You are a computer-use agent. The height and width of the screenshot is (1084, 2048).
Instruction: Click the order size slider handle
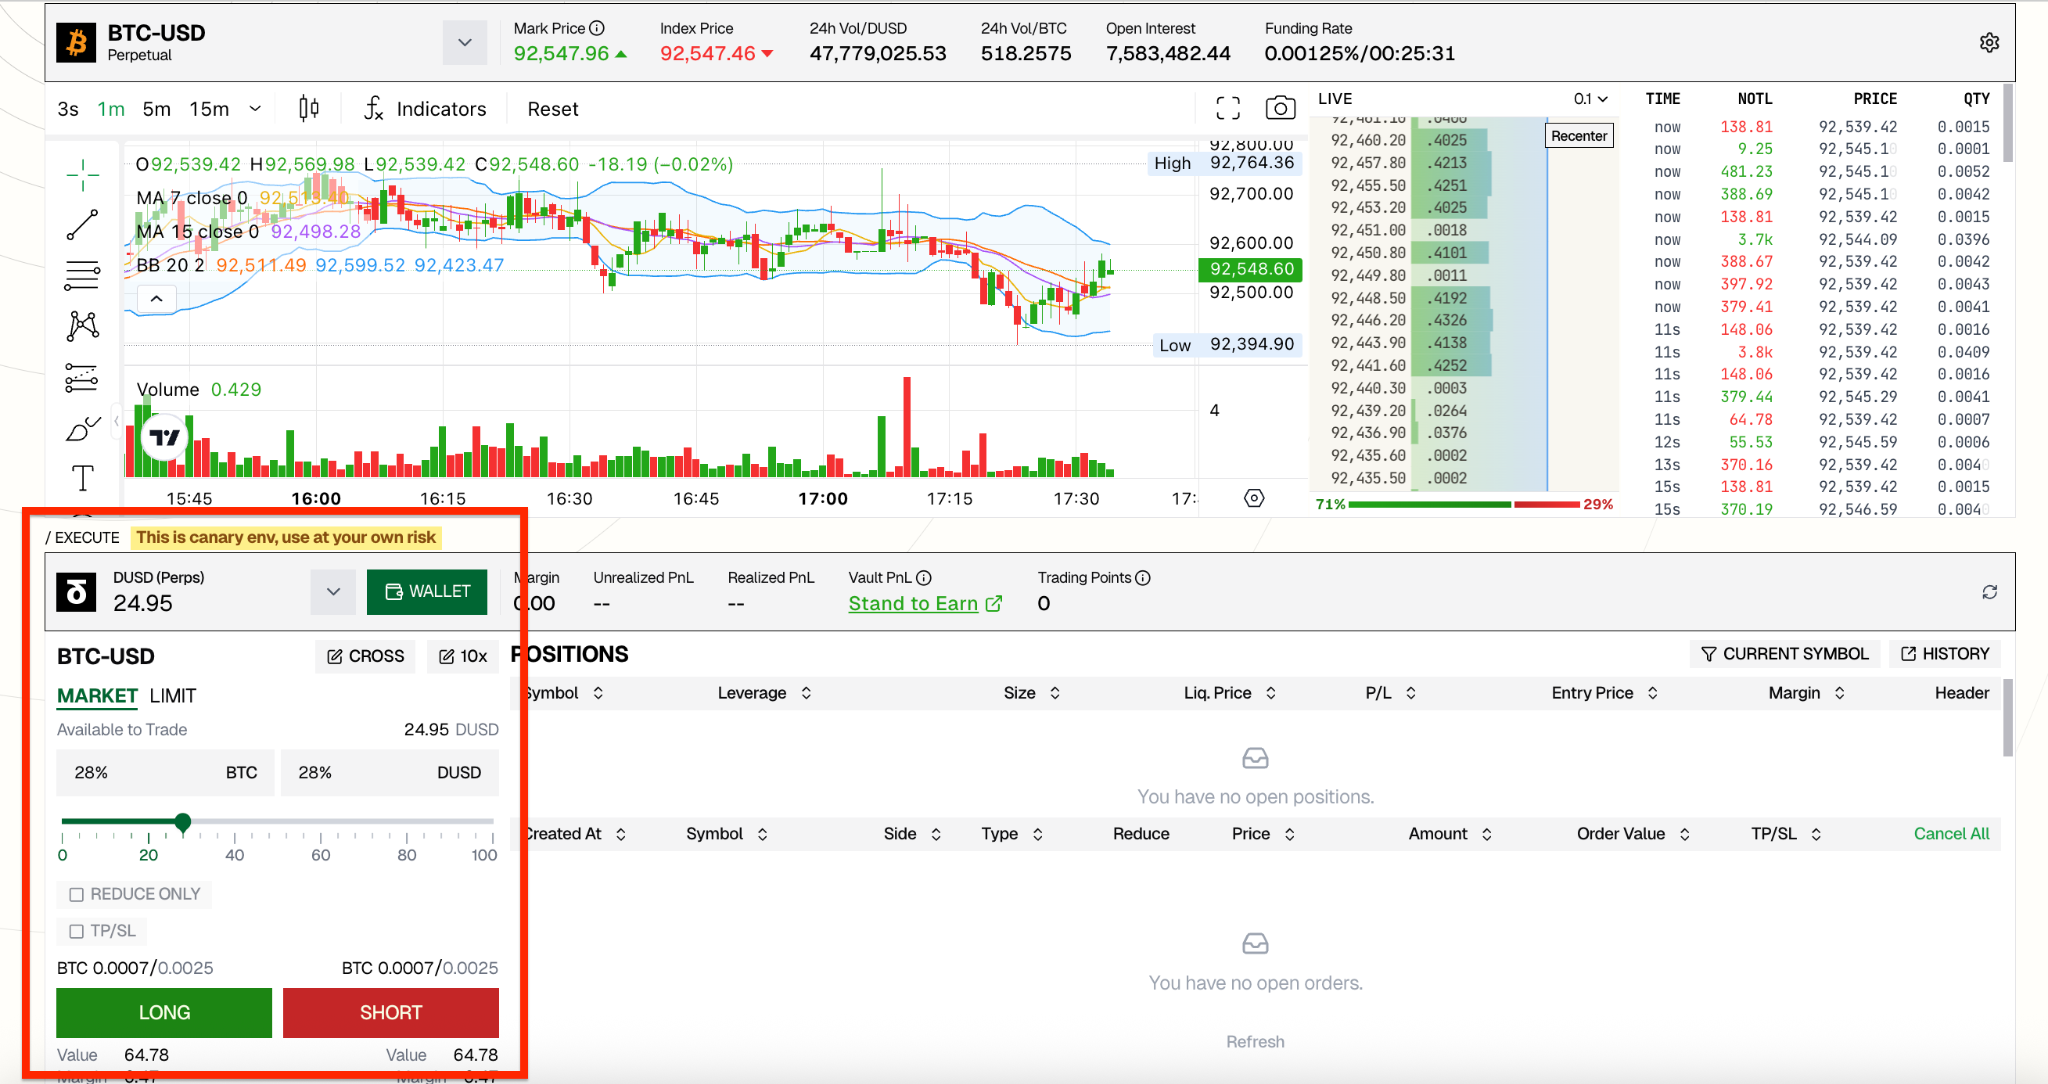click(183, 822)
